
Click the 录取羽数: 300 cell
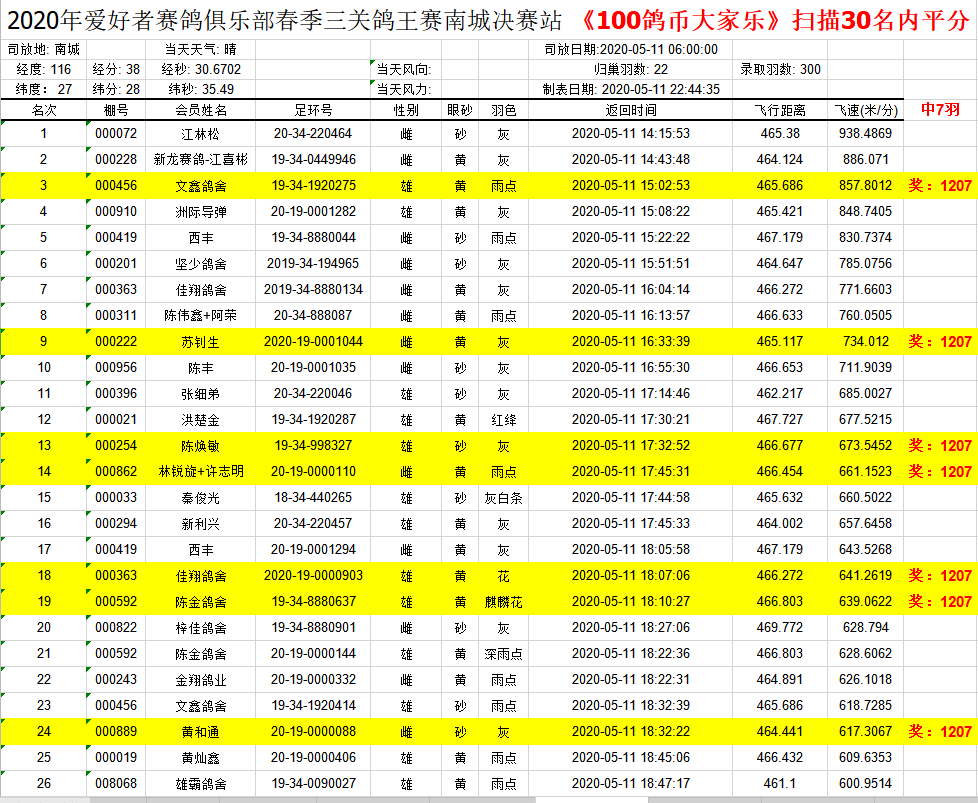click(780, 69)
